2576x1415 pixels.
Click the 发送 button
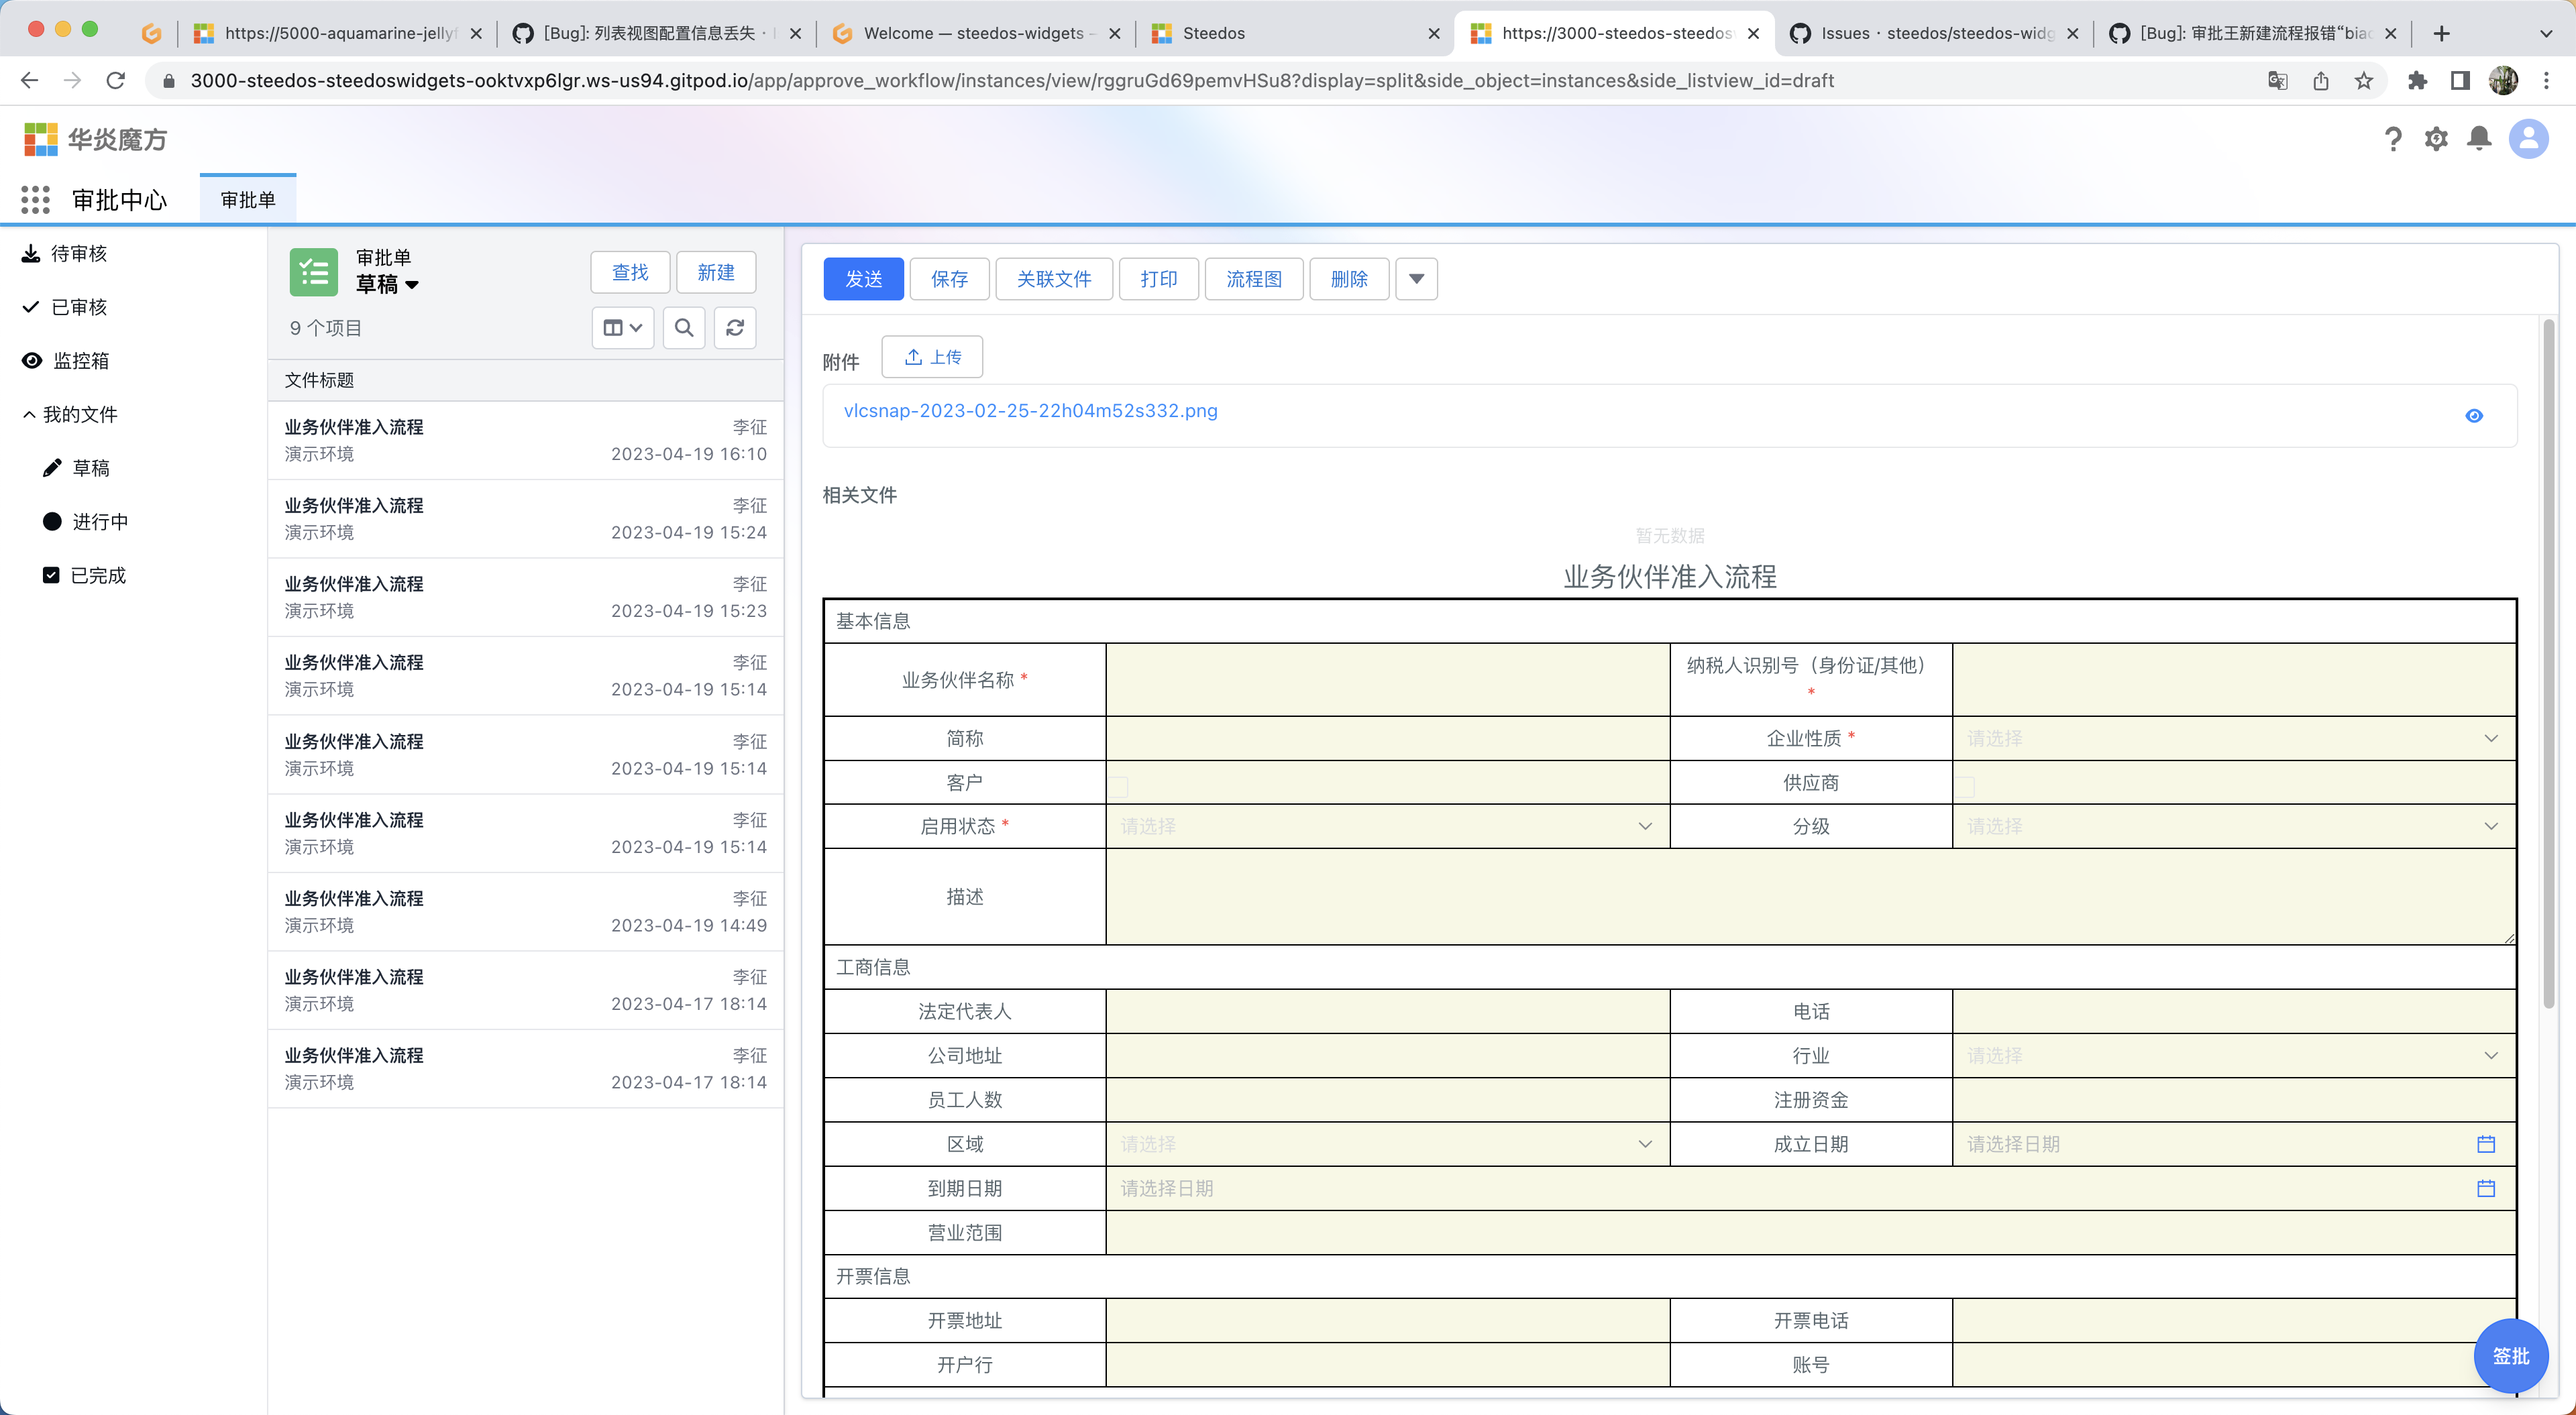pos(863,279)
